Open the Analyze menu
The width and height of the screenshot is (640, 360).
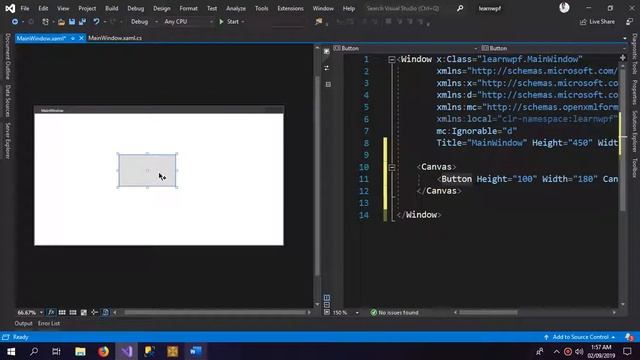click(x=236, y=8)
